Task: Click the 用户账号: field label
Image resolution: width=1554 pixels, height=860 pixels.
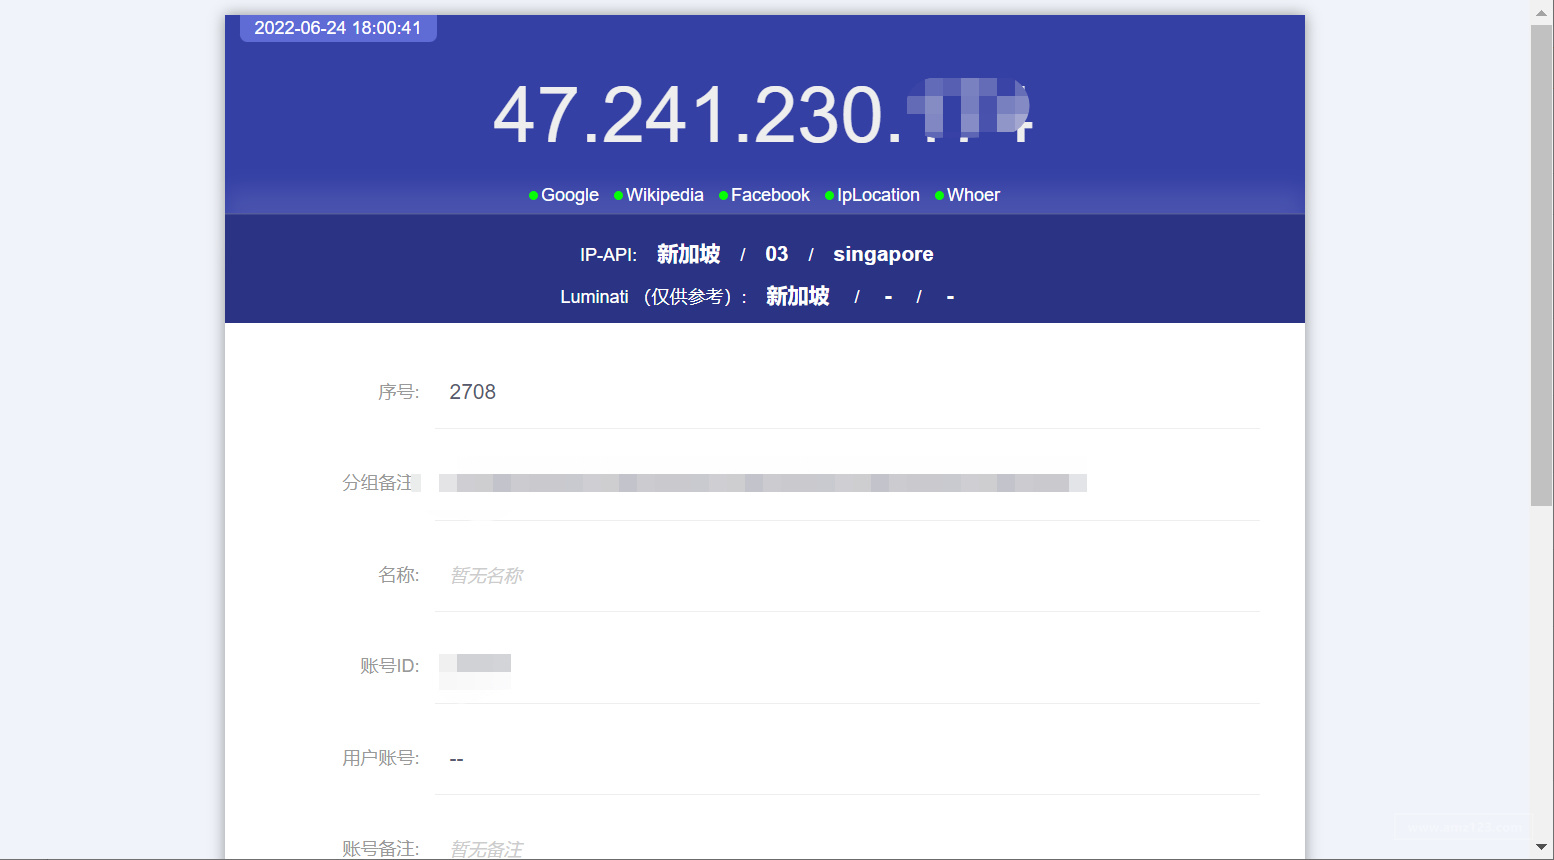Action: click(x=380, y=758)
